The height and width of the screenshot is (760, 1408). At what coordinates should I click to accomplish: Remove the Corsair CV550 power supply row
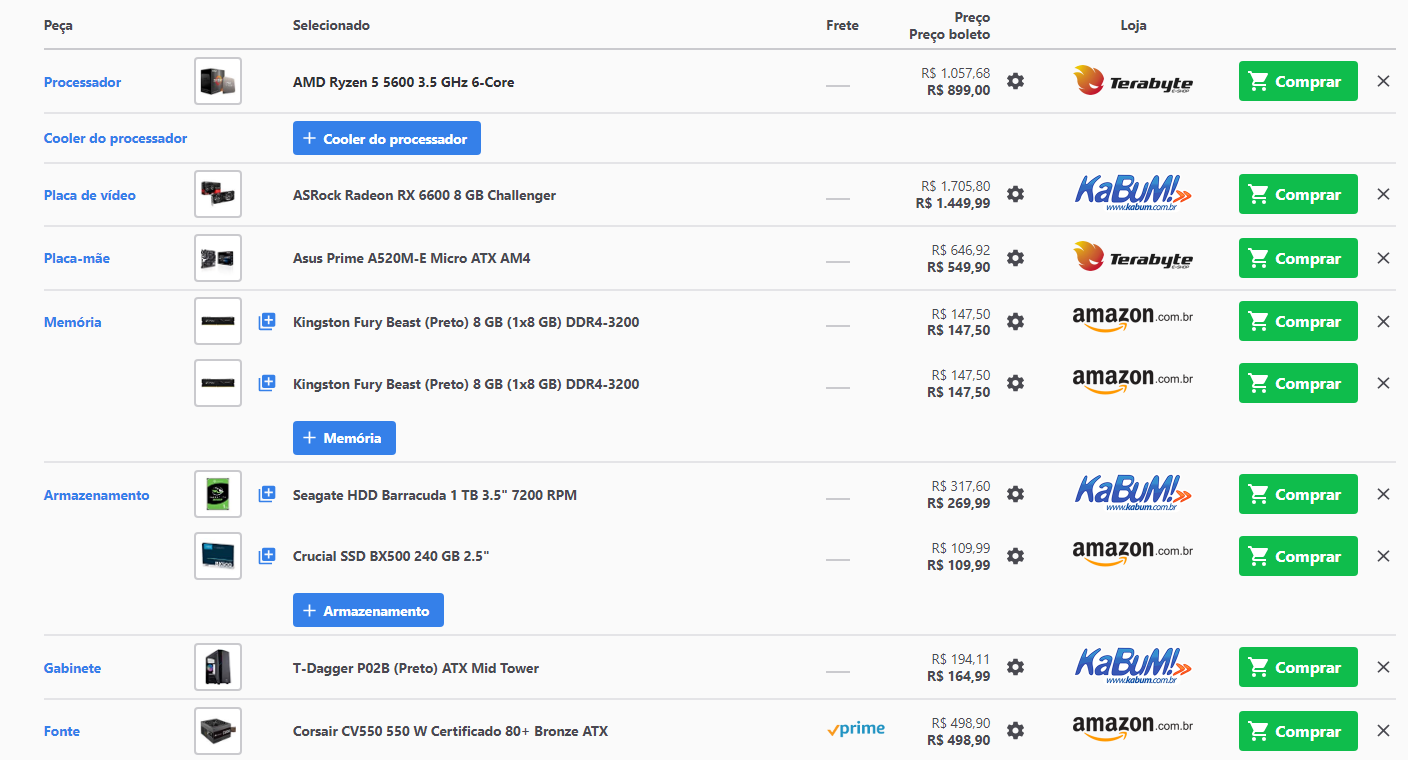pyautogui.click(x=1383, y=731)
